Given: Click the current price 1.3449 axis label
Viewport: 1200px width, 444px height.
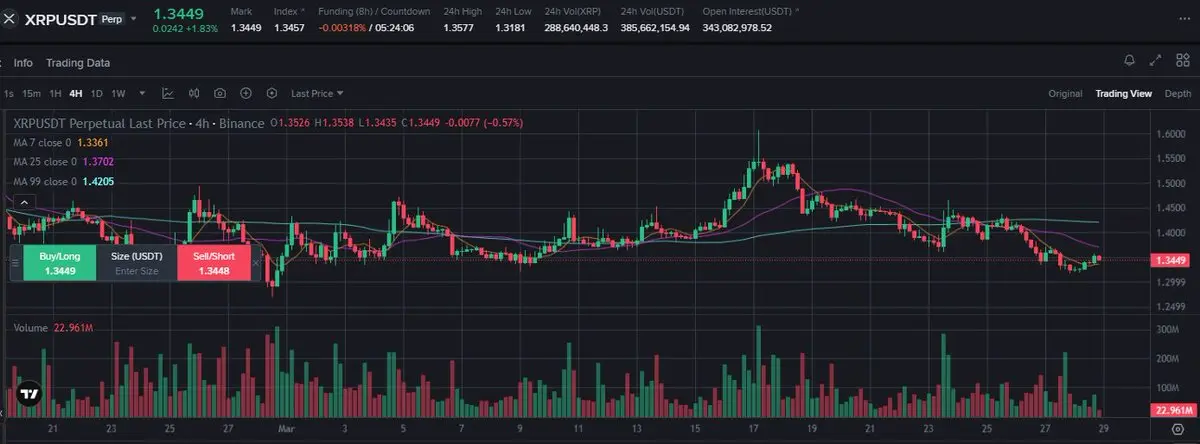Looking at the screenshot, I should (x=1170, y=260).
